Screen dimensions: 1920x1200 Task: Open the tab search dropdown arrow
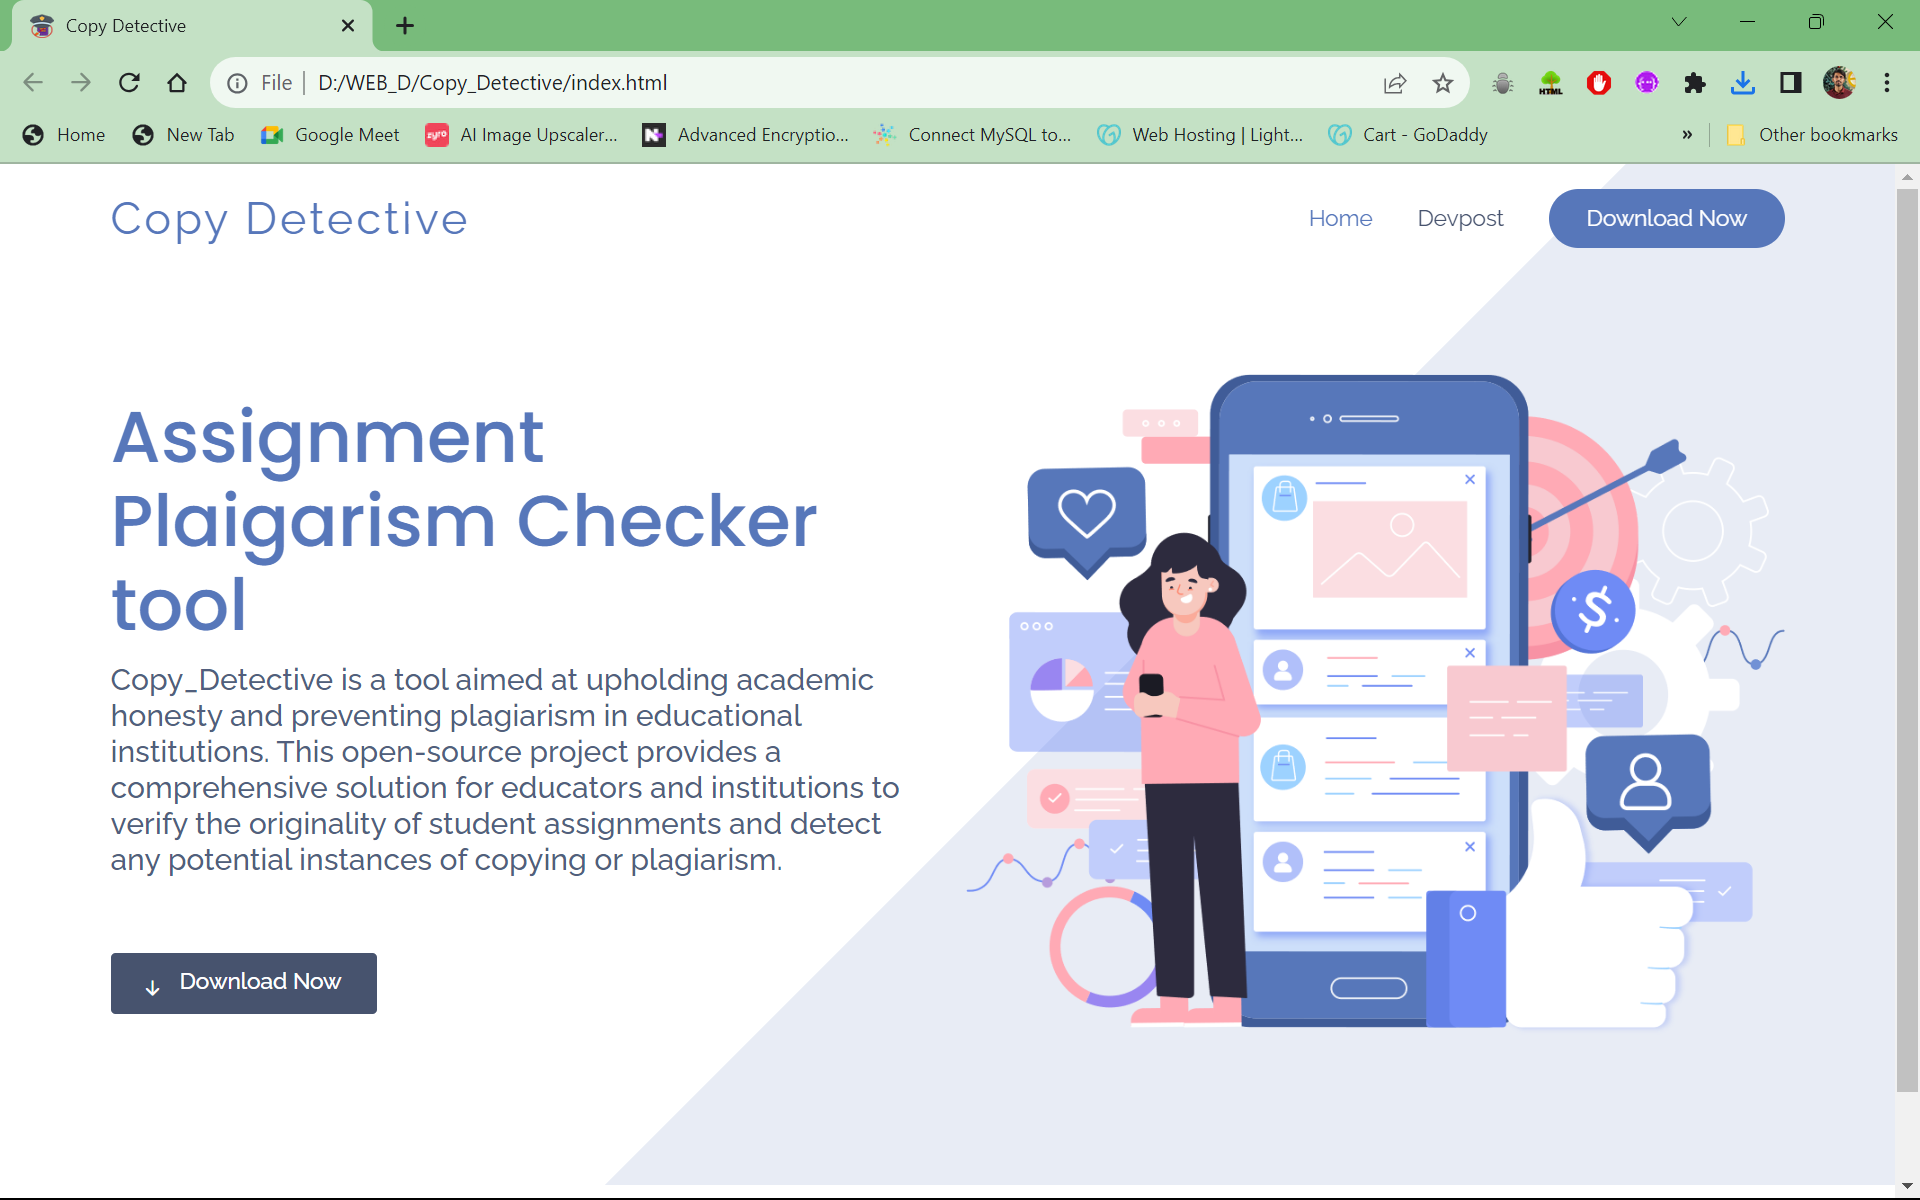1679,21
